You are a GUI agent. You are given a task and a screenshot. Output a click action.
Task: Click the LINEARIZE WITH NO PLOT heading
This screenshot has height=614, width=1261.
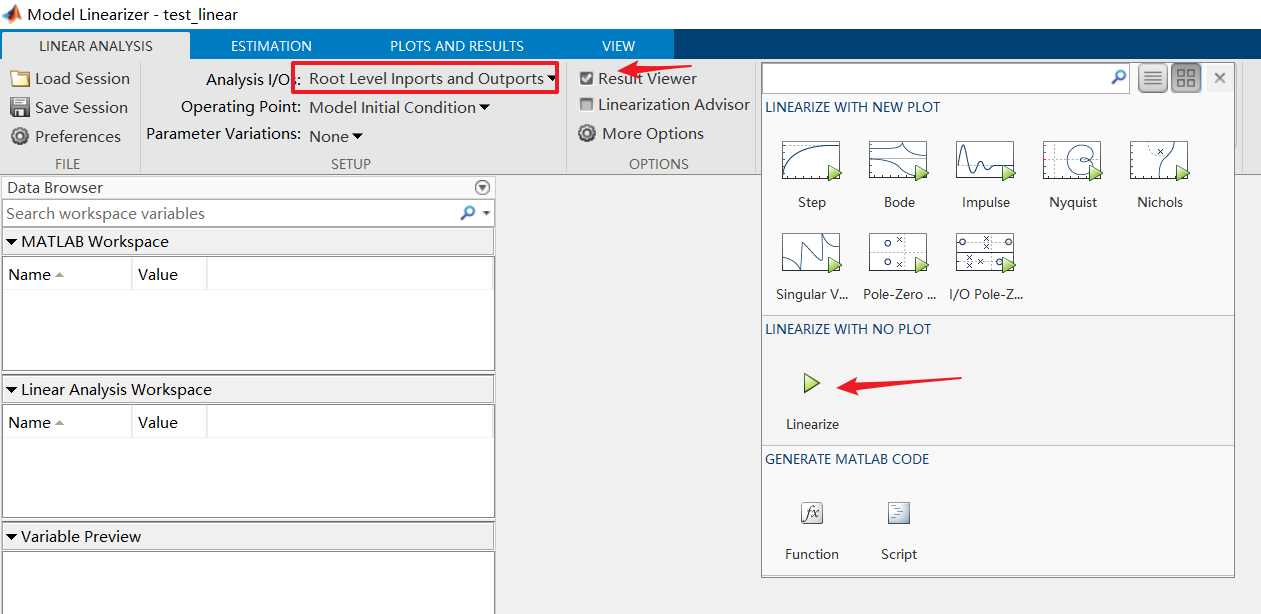coord(848,329)
